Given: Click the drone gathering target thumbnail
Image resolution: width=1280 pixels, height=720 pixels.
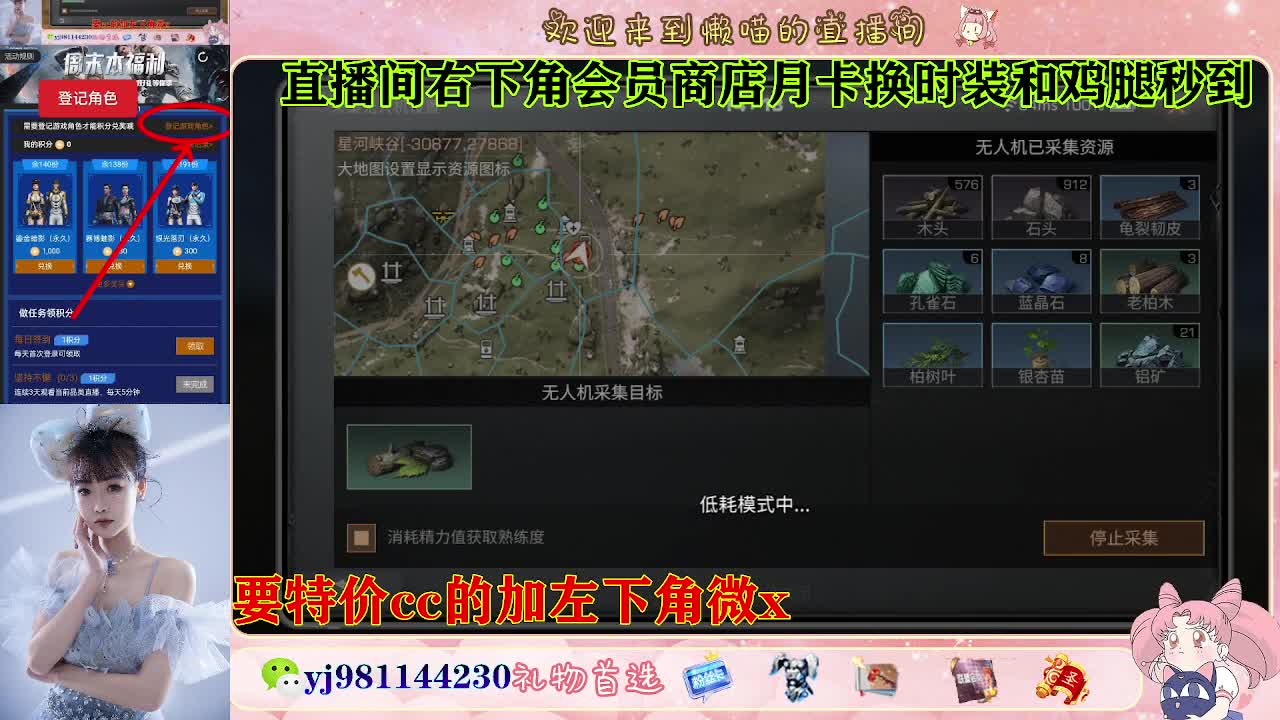Looking at the screenshot, I should coord(411,456).
